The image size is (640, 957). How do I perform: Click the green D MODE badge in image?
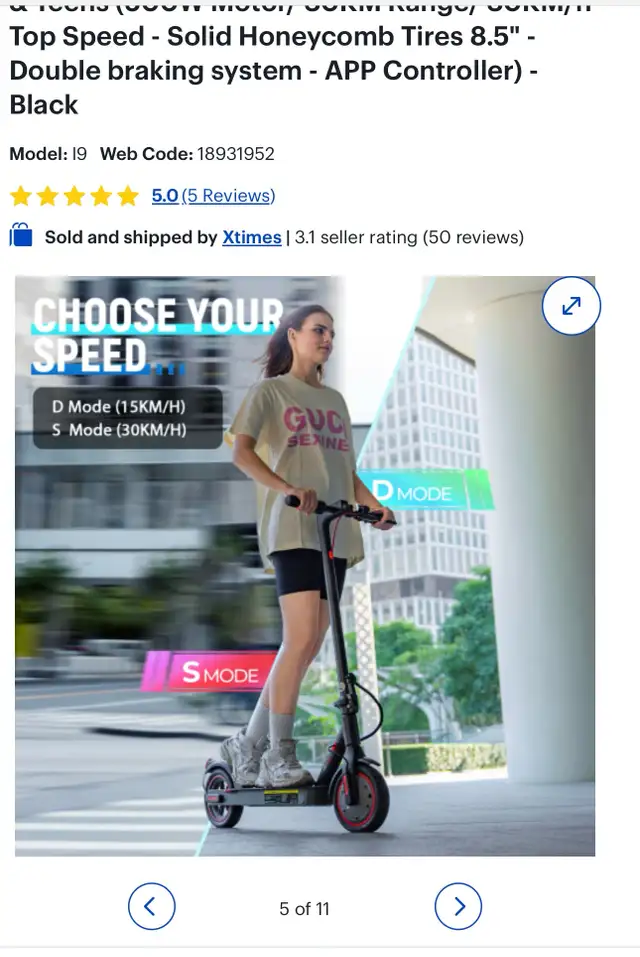pyautogui.click(x=425, y=490)
